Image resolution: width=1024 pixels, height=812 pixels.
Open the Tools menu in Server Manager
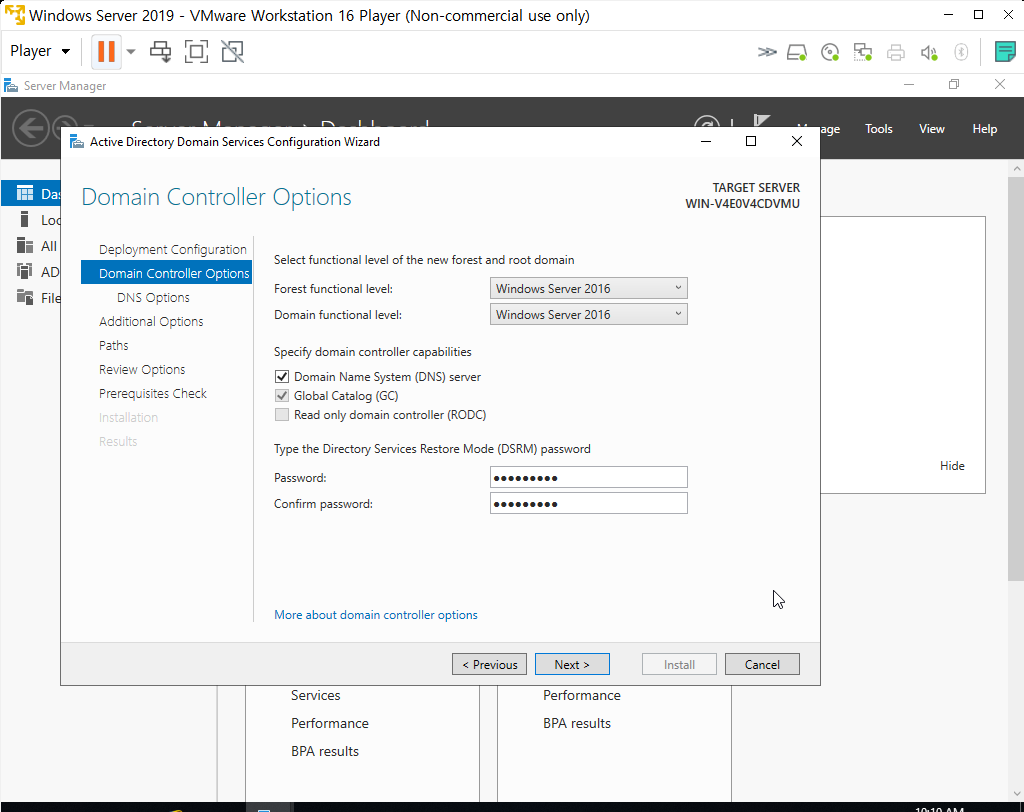[878, 129]
